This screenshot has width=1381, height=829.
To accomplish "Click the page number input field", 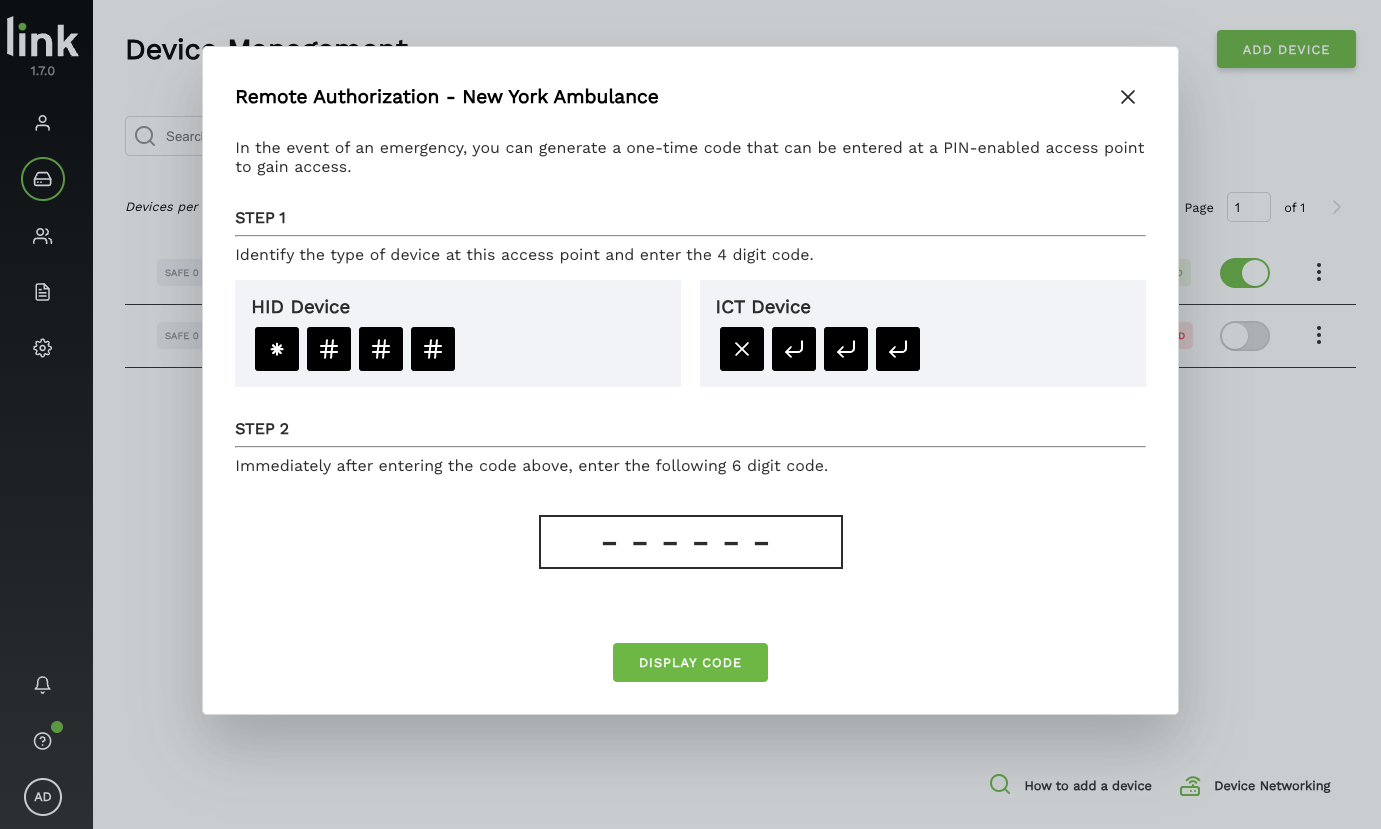I will [x=1248, y=207].
